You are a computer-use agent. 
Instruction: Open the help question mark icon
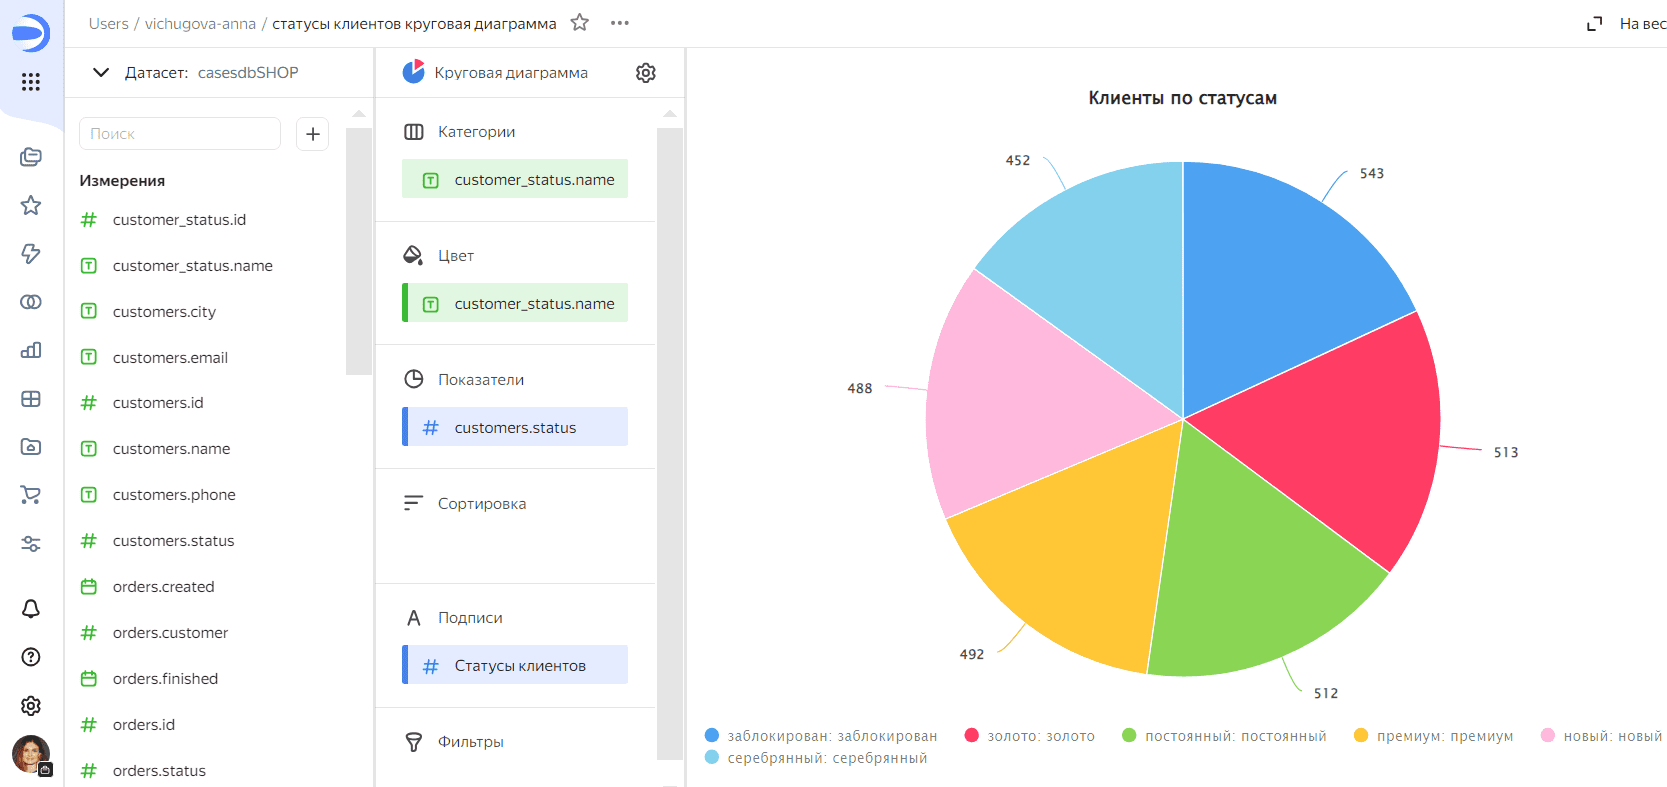coord(31,657)
